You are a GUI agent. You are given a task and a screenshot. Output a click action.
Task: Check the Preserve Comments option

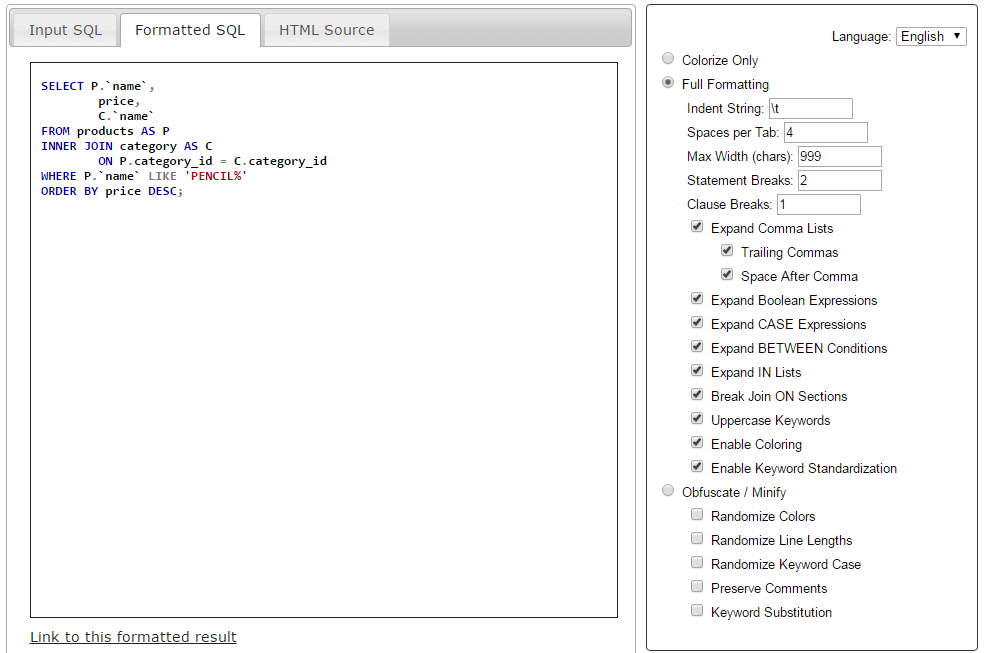coord(697,587)
